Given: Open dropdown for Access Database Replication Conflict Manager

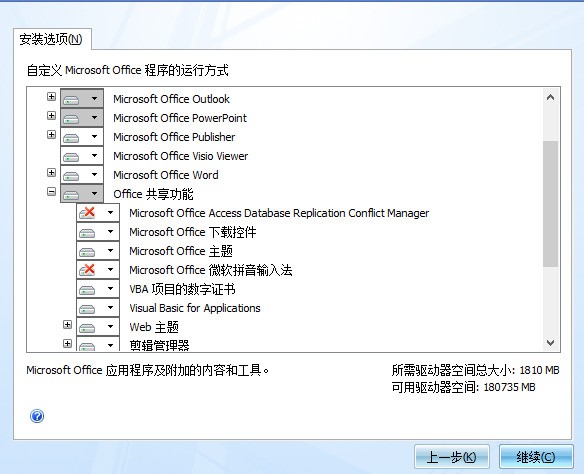Looking at the screenshot, I should 110,213.
